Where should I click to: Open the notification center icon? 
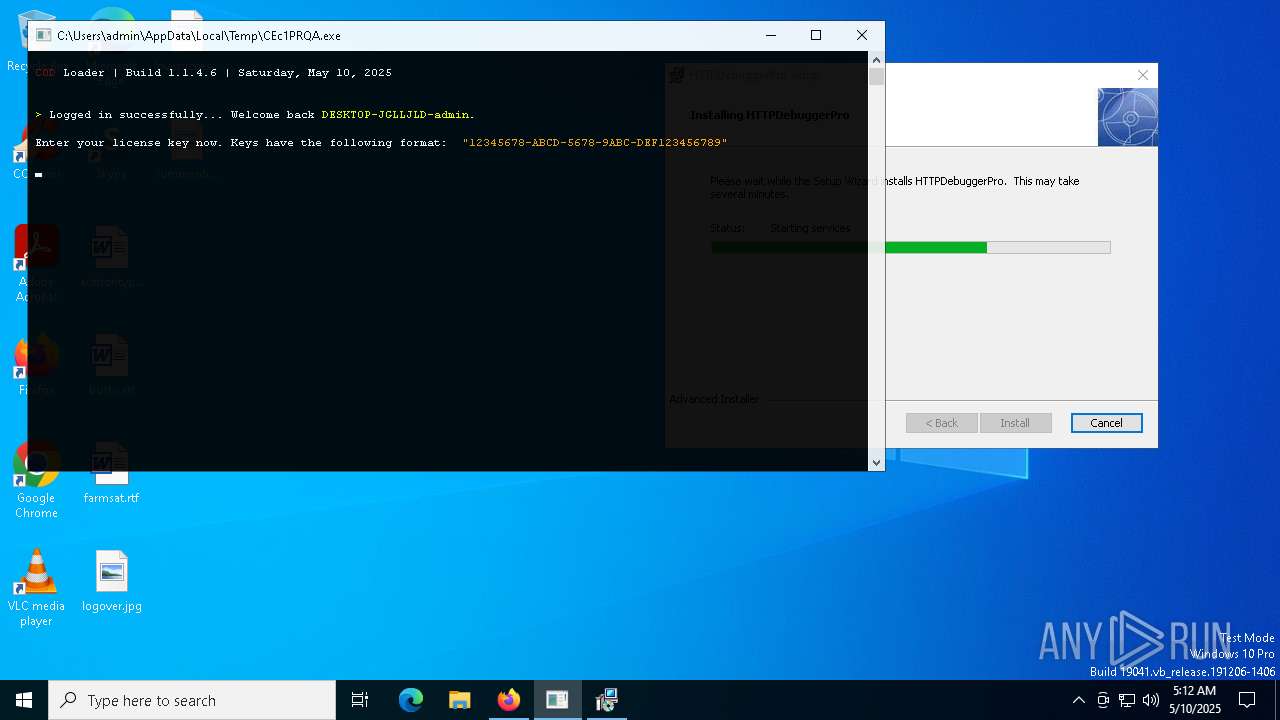(x=1247, y=700)
